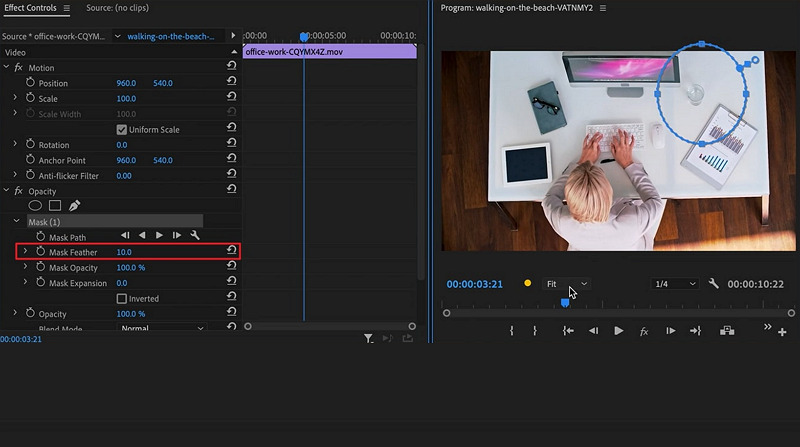The height and width of the screenshot is (447, 800).
Task: Open the Button Editor plus icon
Action: (x=782, y=332)
